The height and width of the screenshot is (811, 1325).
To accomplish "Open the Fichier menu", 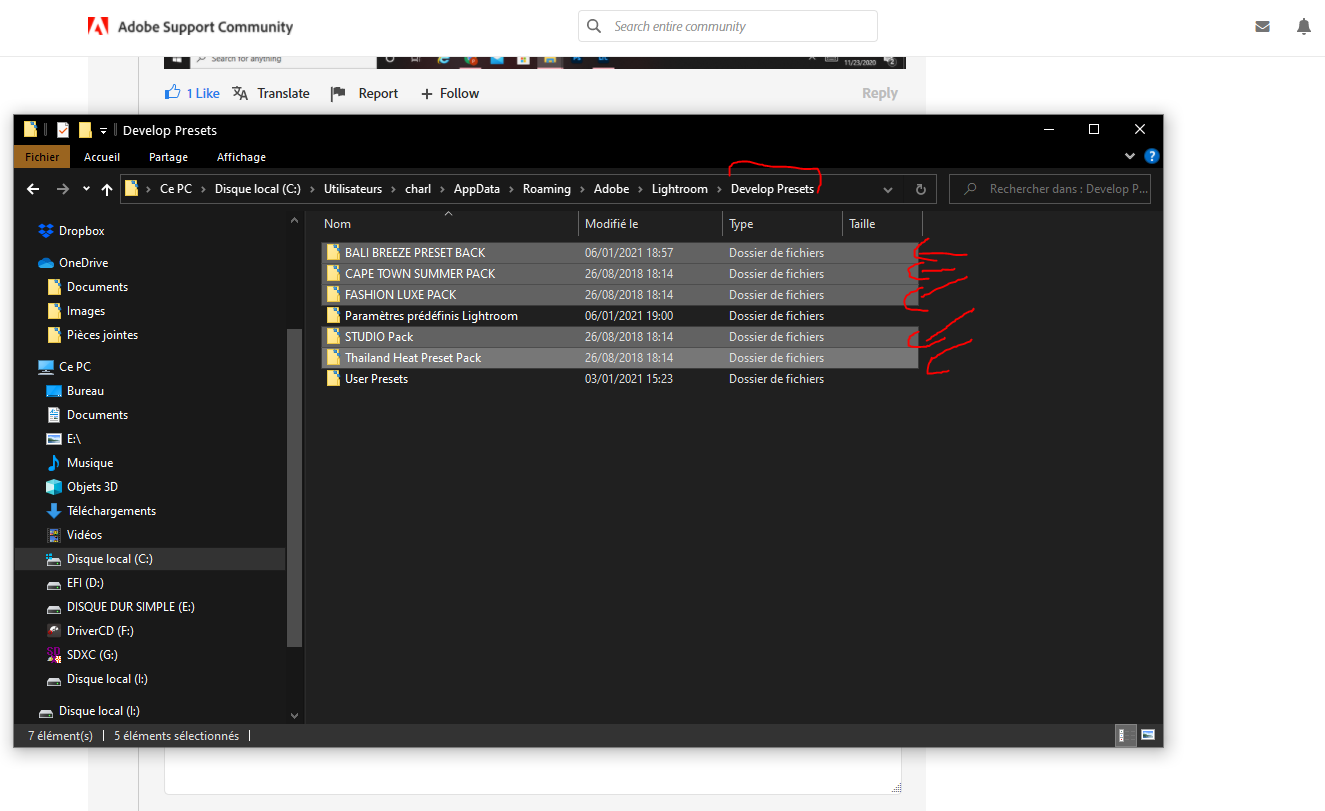I will pyautogui.click(x=41, y=156).
